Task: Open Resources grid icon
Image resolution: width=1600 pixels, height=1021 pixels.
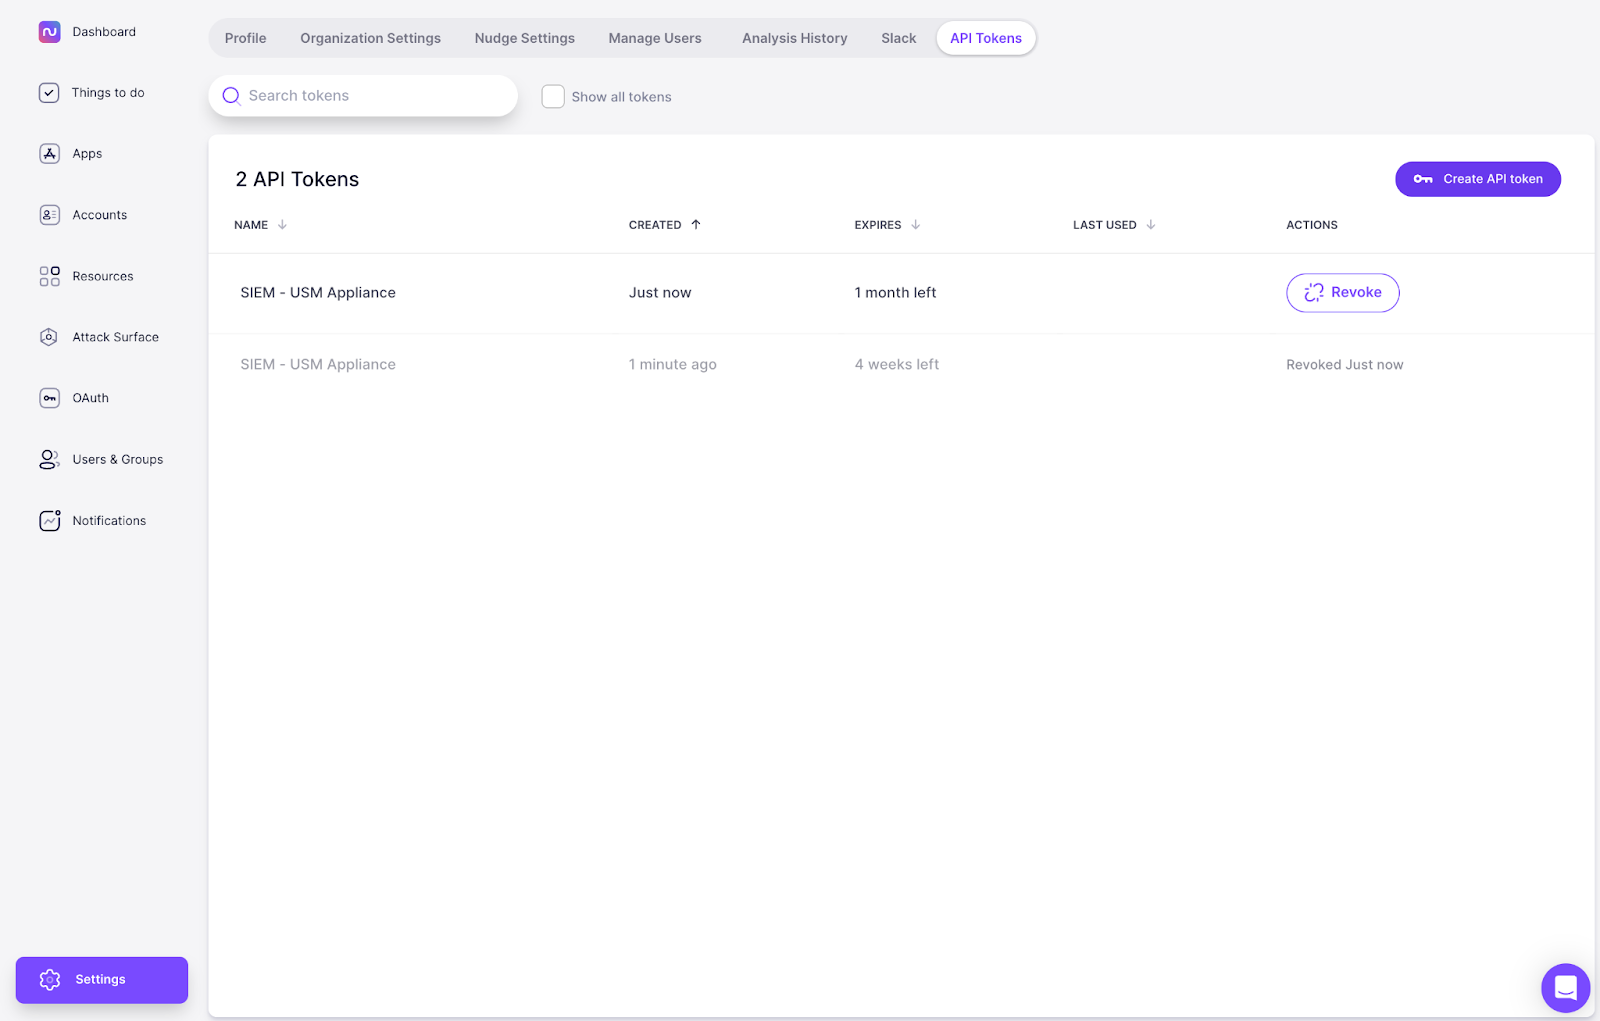Action: (49, 276)
